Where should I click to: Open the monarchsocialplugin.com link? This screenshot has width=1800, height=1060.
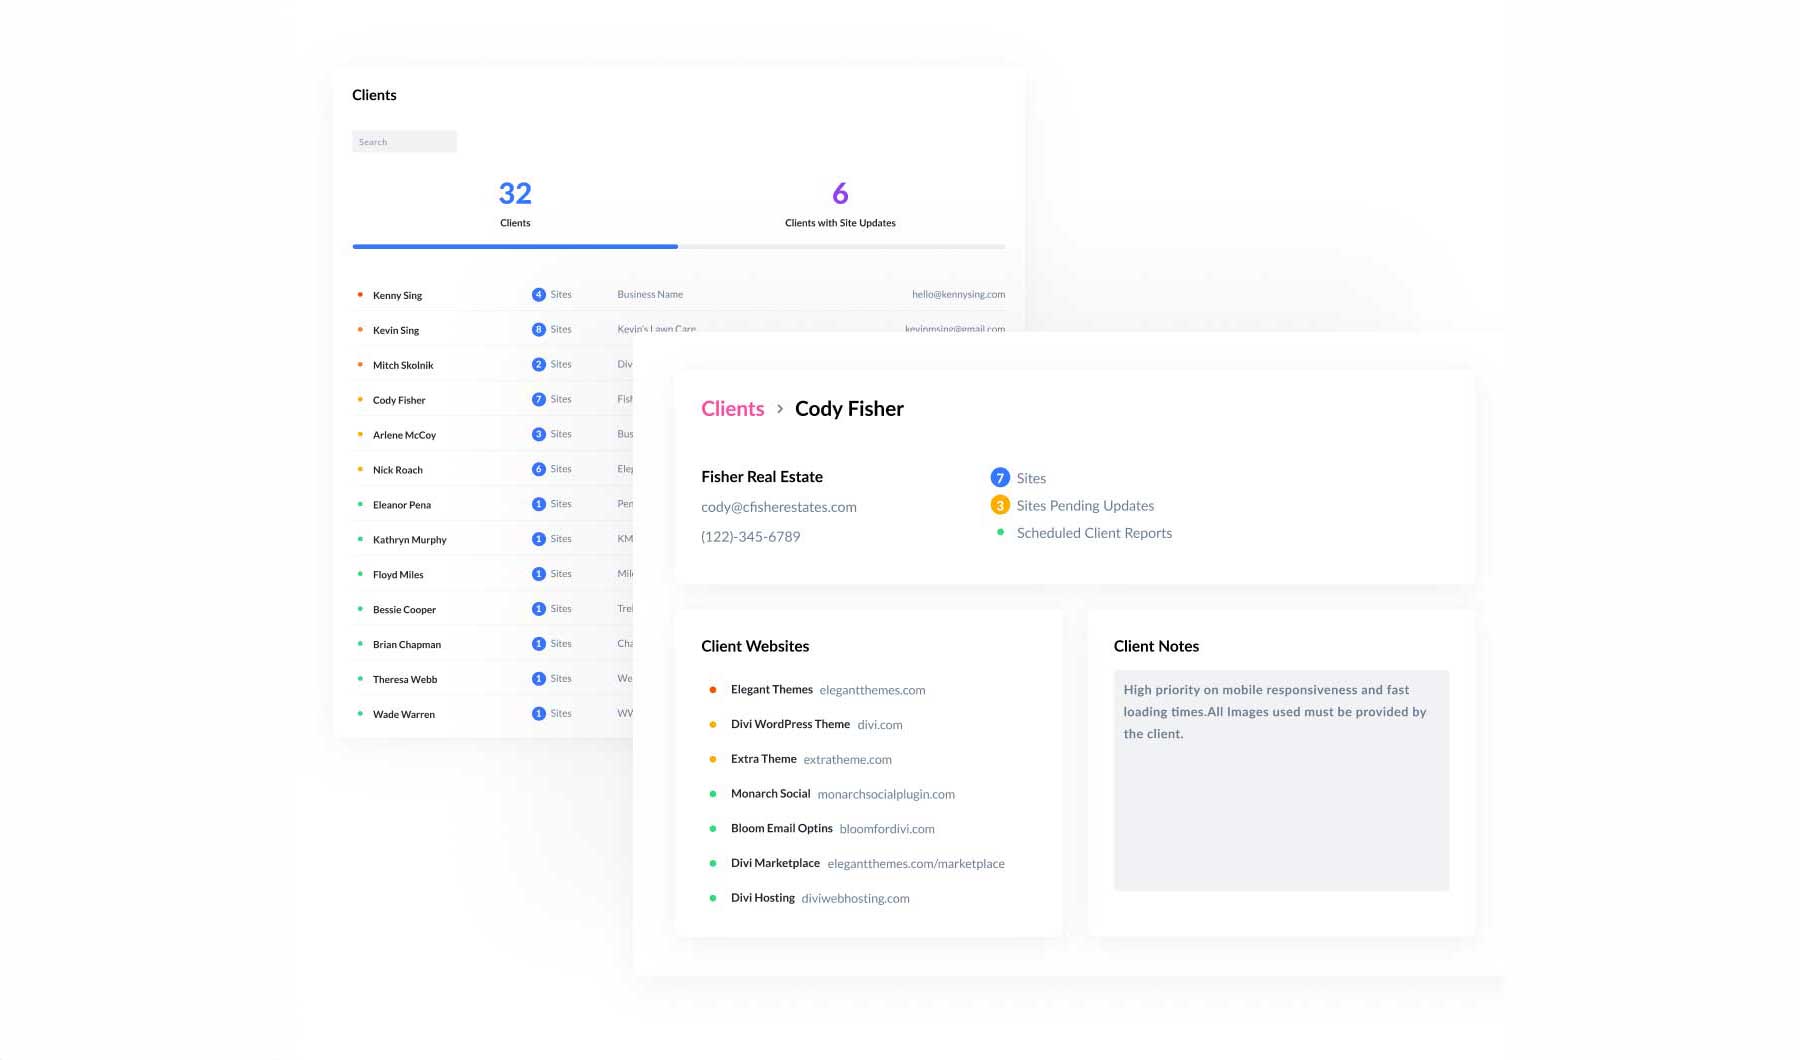click(x=886, y=795)
